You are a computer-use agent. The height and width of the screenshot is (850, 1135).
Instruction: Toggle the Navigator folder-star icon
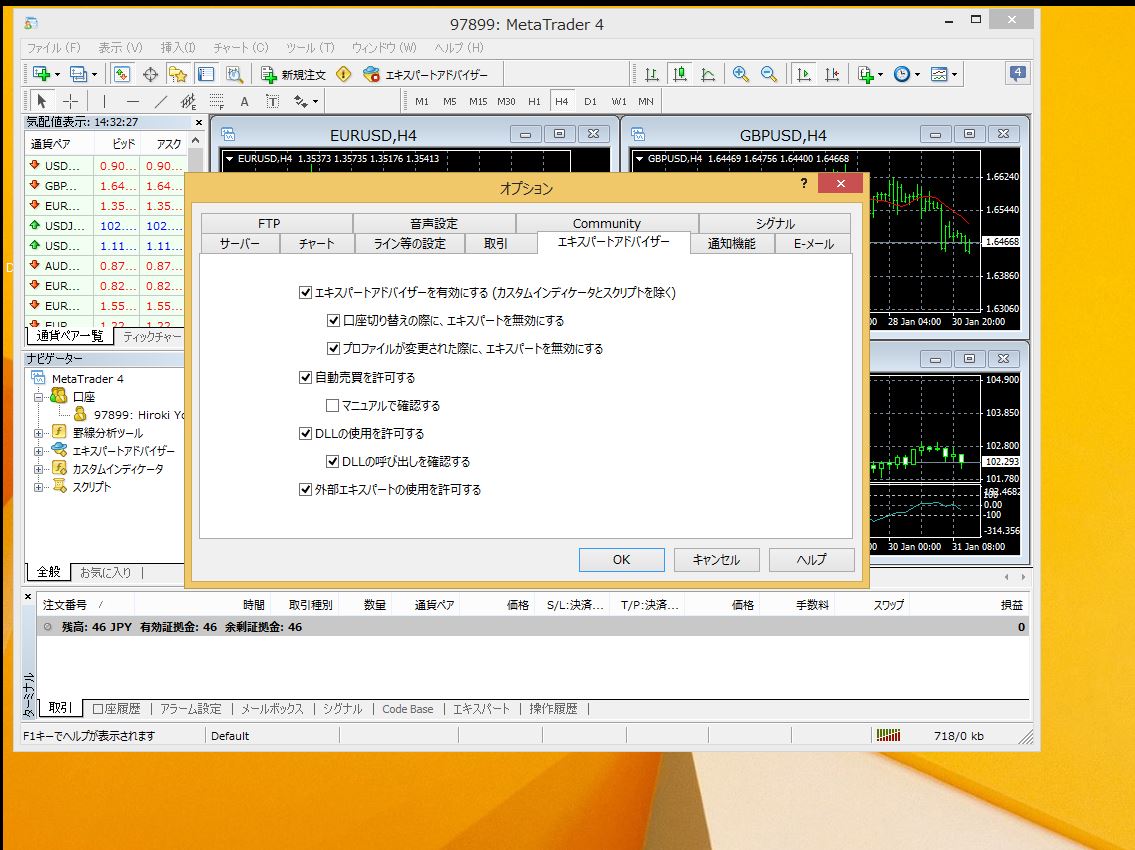point(178,74)
